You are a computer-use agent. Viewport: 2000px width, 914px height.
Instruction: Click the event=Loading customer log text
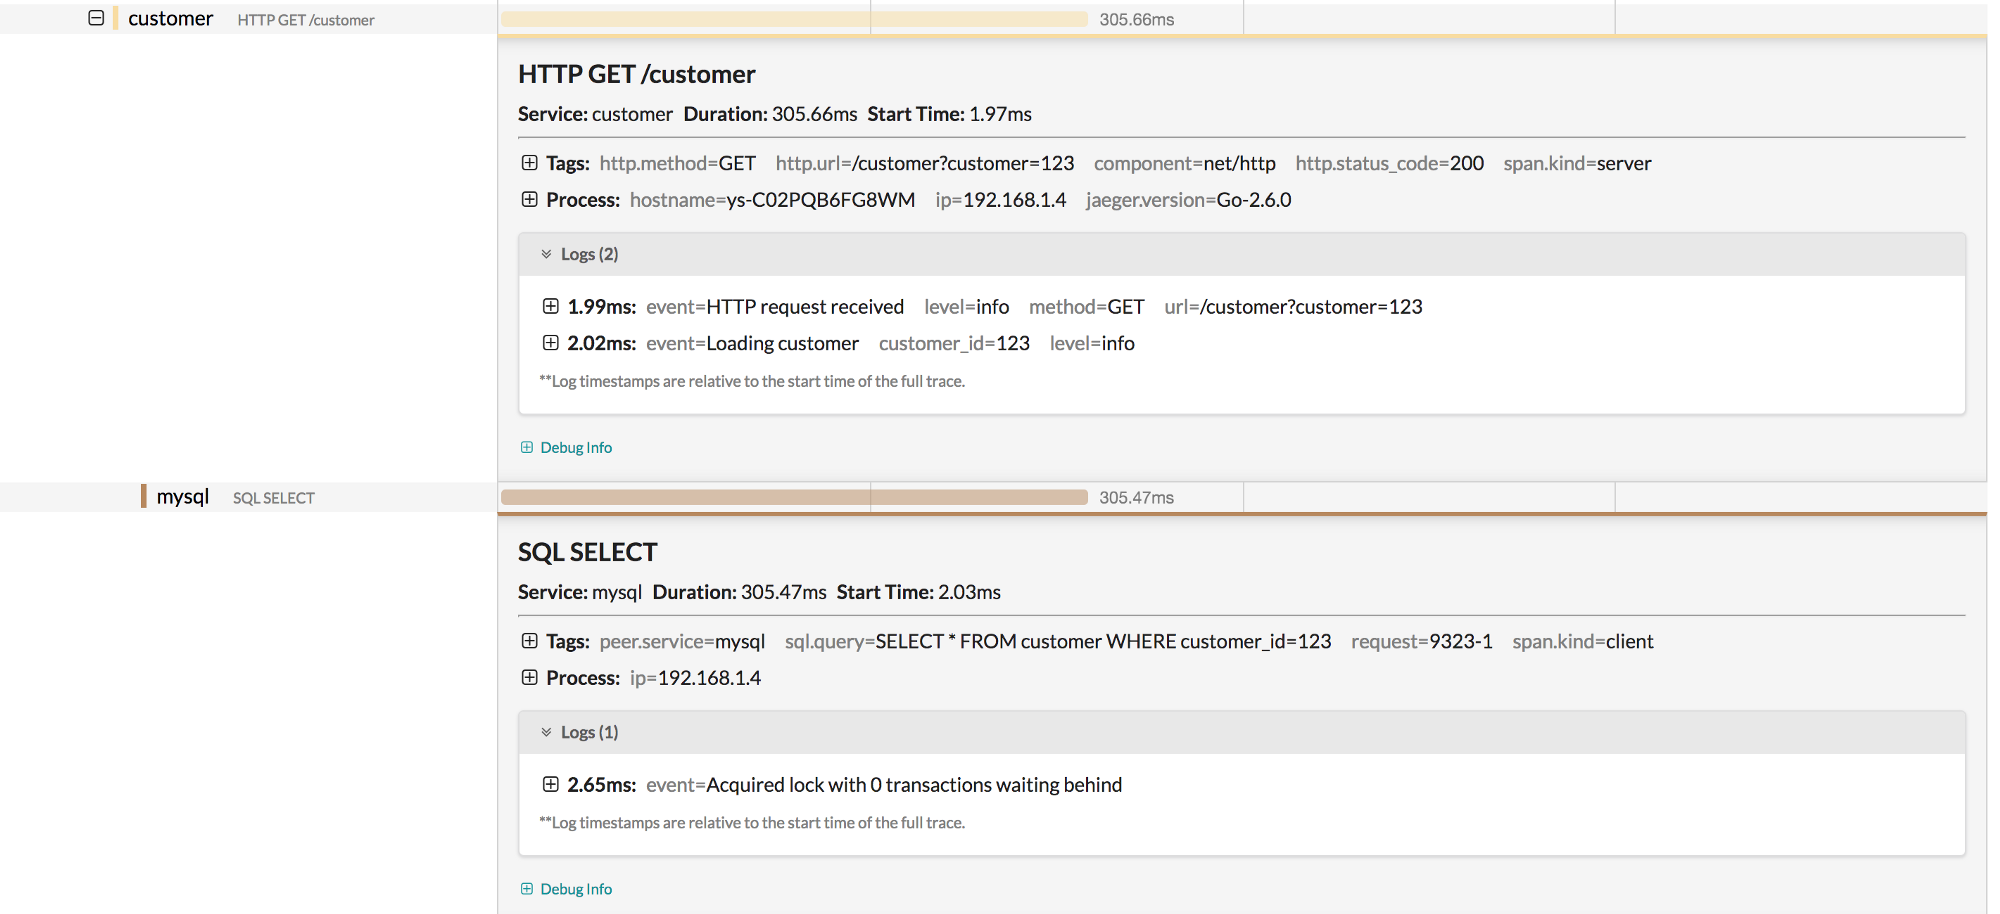[752, 343]
